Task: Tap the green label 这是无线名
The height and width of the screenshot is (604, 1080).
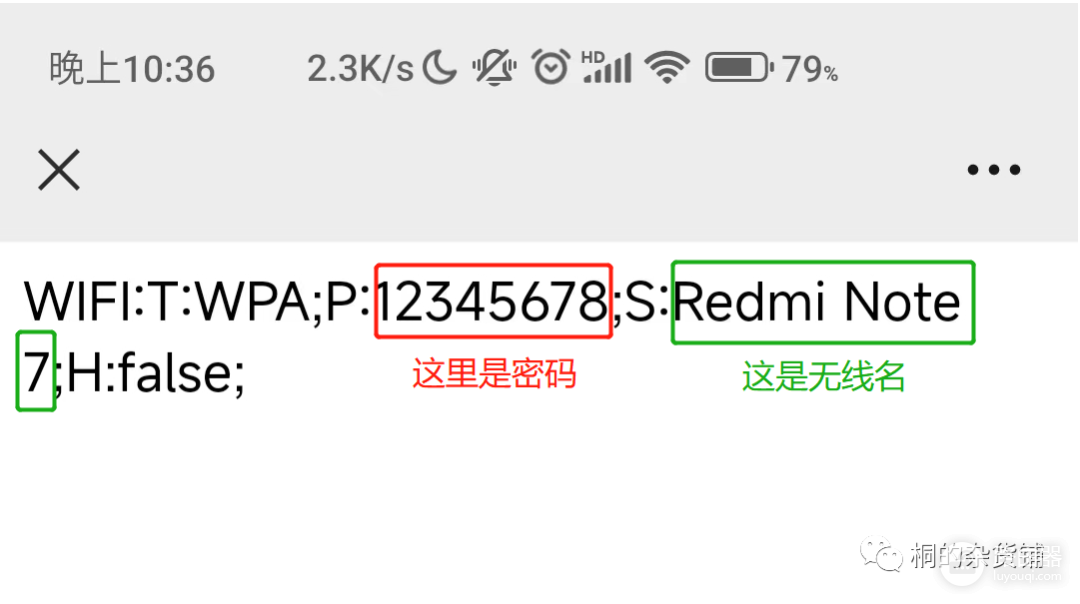Action: (x=824, y=377)
